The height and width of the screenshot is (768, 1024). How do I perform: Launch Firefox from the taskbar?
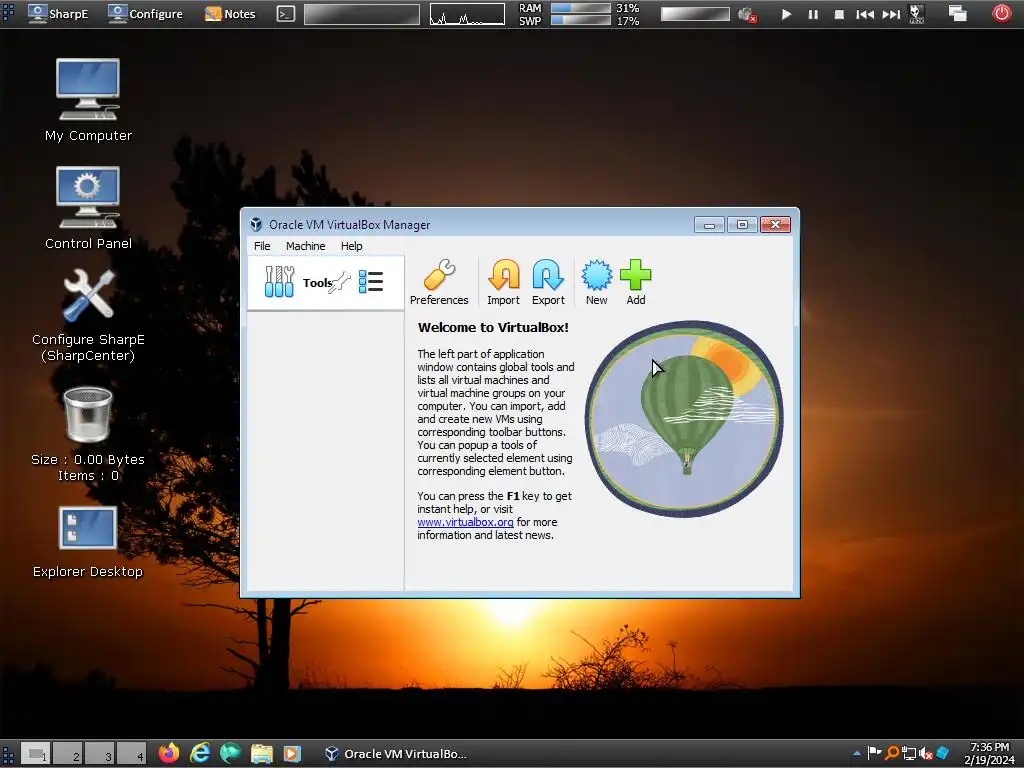pyautogui.click(x=169, y=754)
